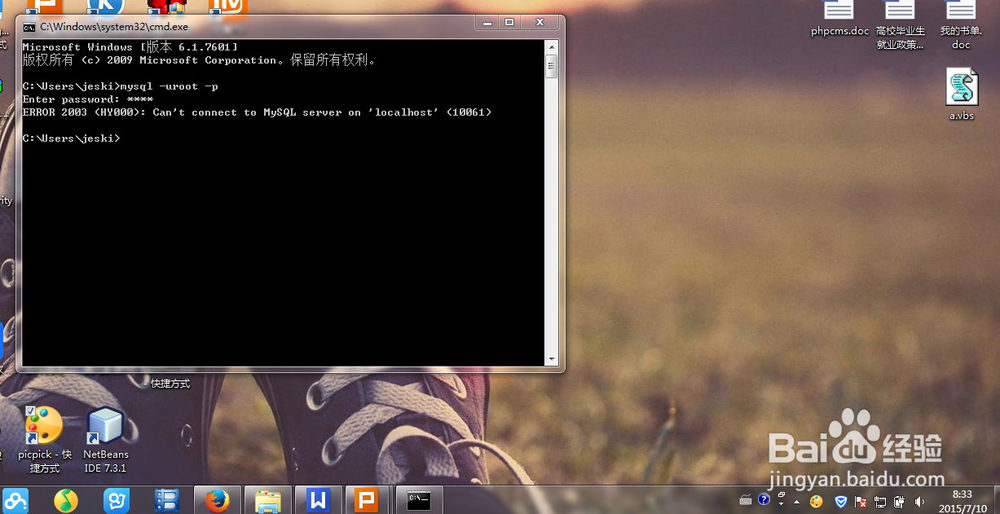The height and width of the screenshot is (514, 1000).
Task: Minimize the cmd.exe window
Action: tap(487, 22)
